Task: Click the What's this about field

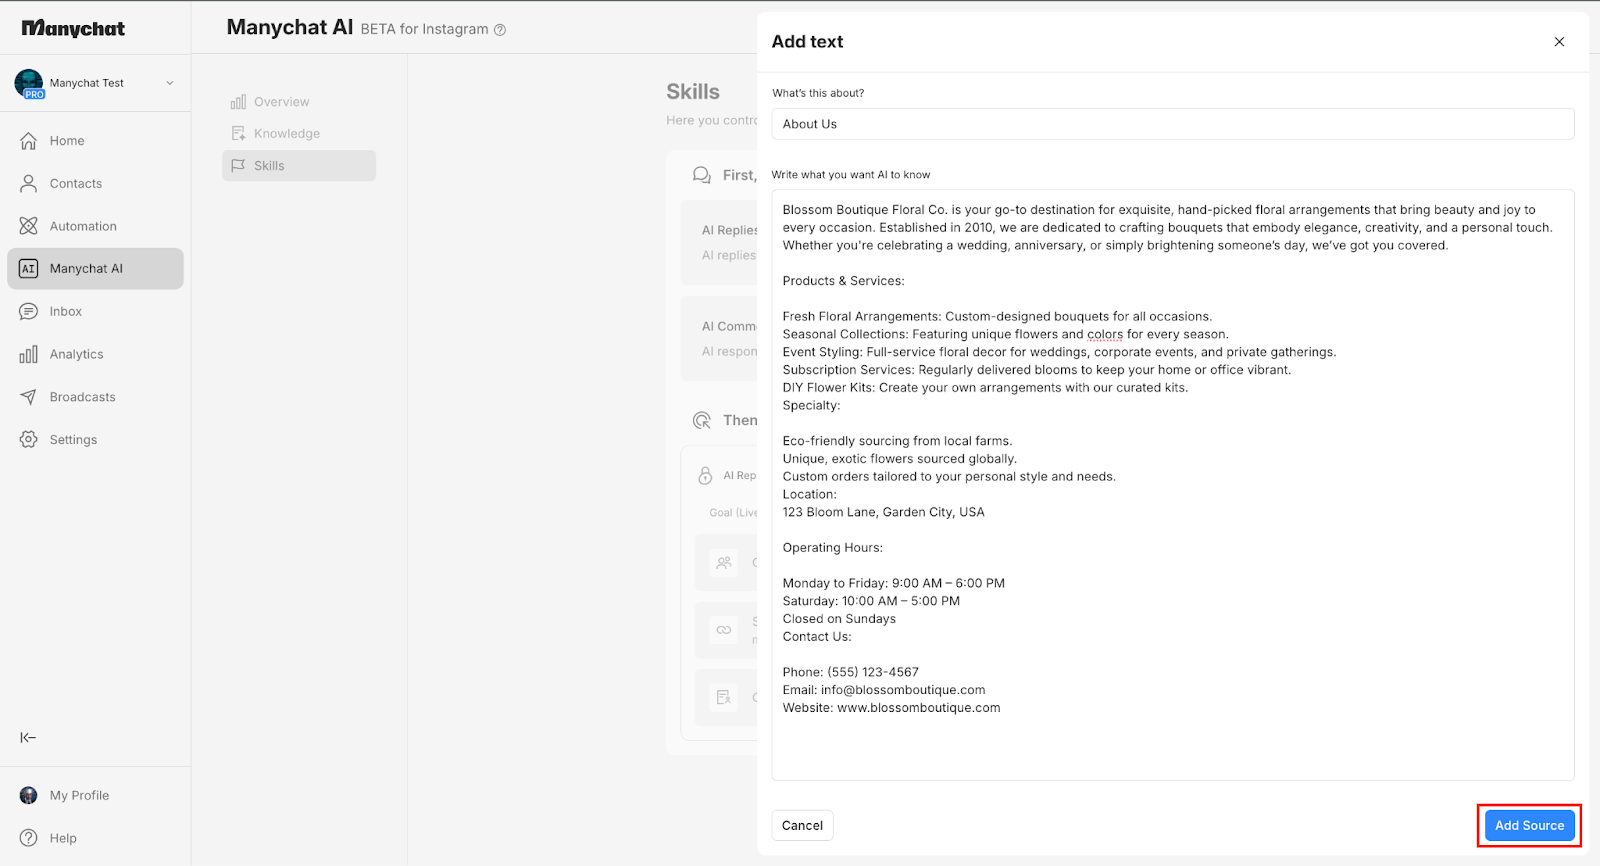Action: (x=1172, y=124)
